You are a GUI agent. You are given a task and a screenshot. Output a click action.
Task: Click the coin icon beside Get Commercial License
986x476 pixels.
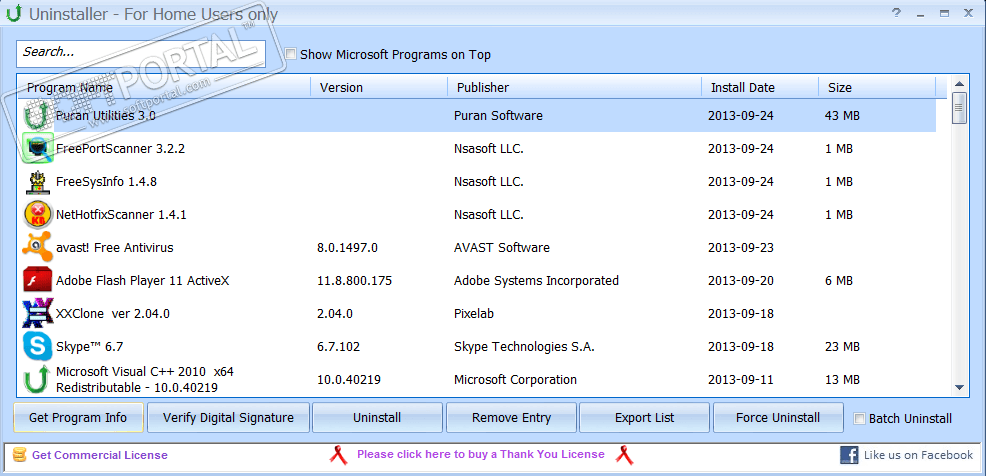tap(20, 455)
